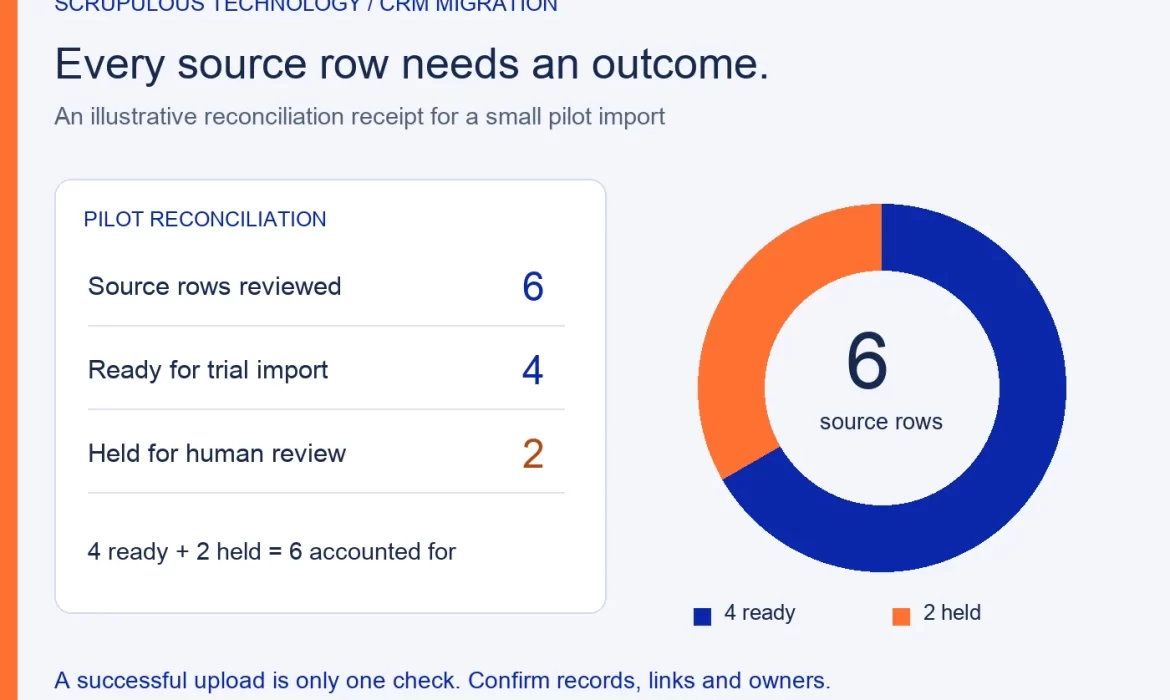Select the 'Held for human review' label
1170x700 pixels.
click(x=217, y=454)
